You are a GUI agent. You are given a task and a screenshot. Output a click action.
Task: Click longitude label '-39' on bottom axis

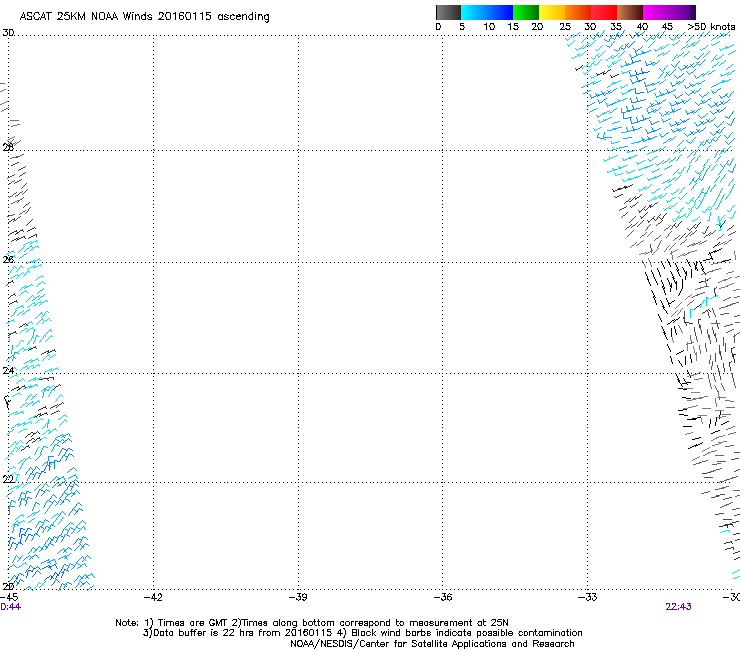(x=298, y=597)
